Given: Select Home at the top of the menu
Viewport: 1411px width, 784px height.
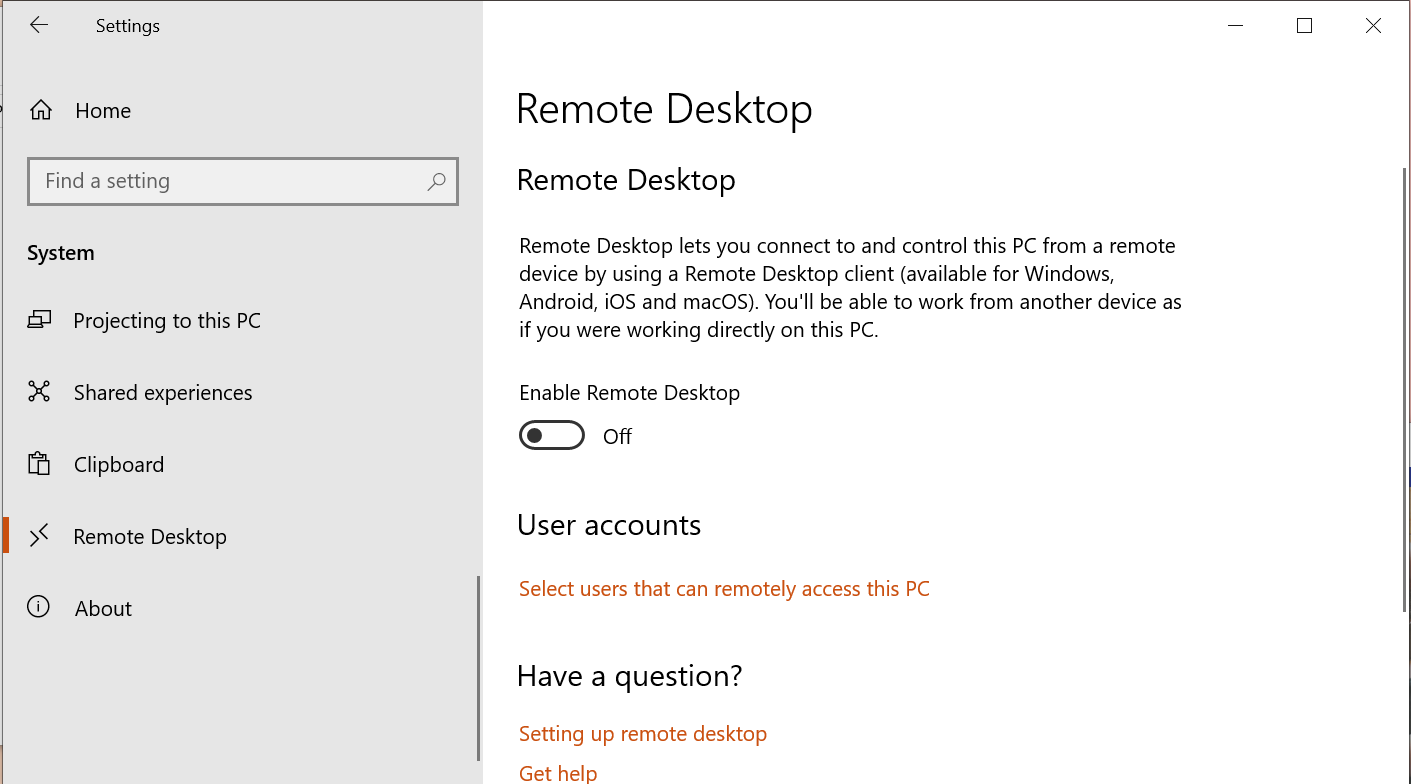Looking at the screenshot, I should tap(102, 110).
